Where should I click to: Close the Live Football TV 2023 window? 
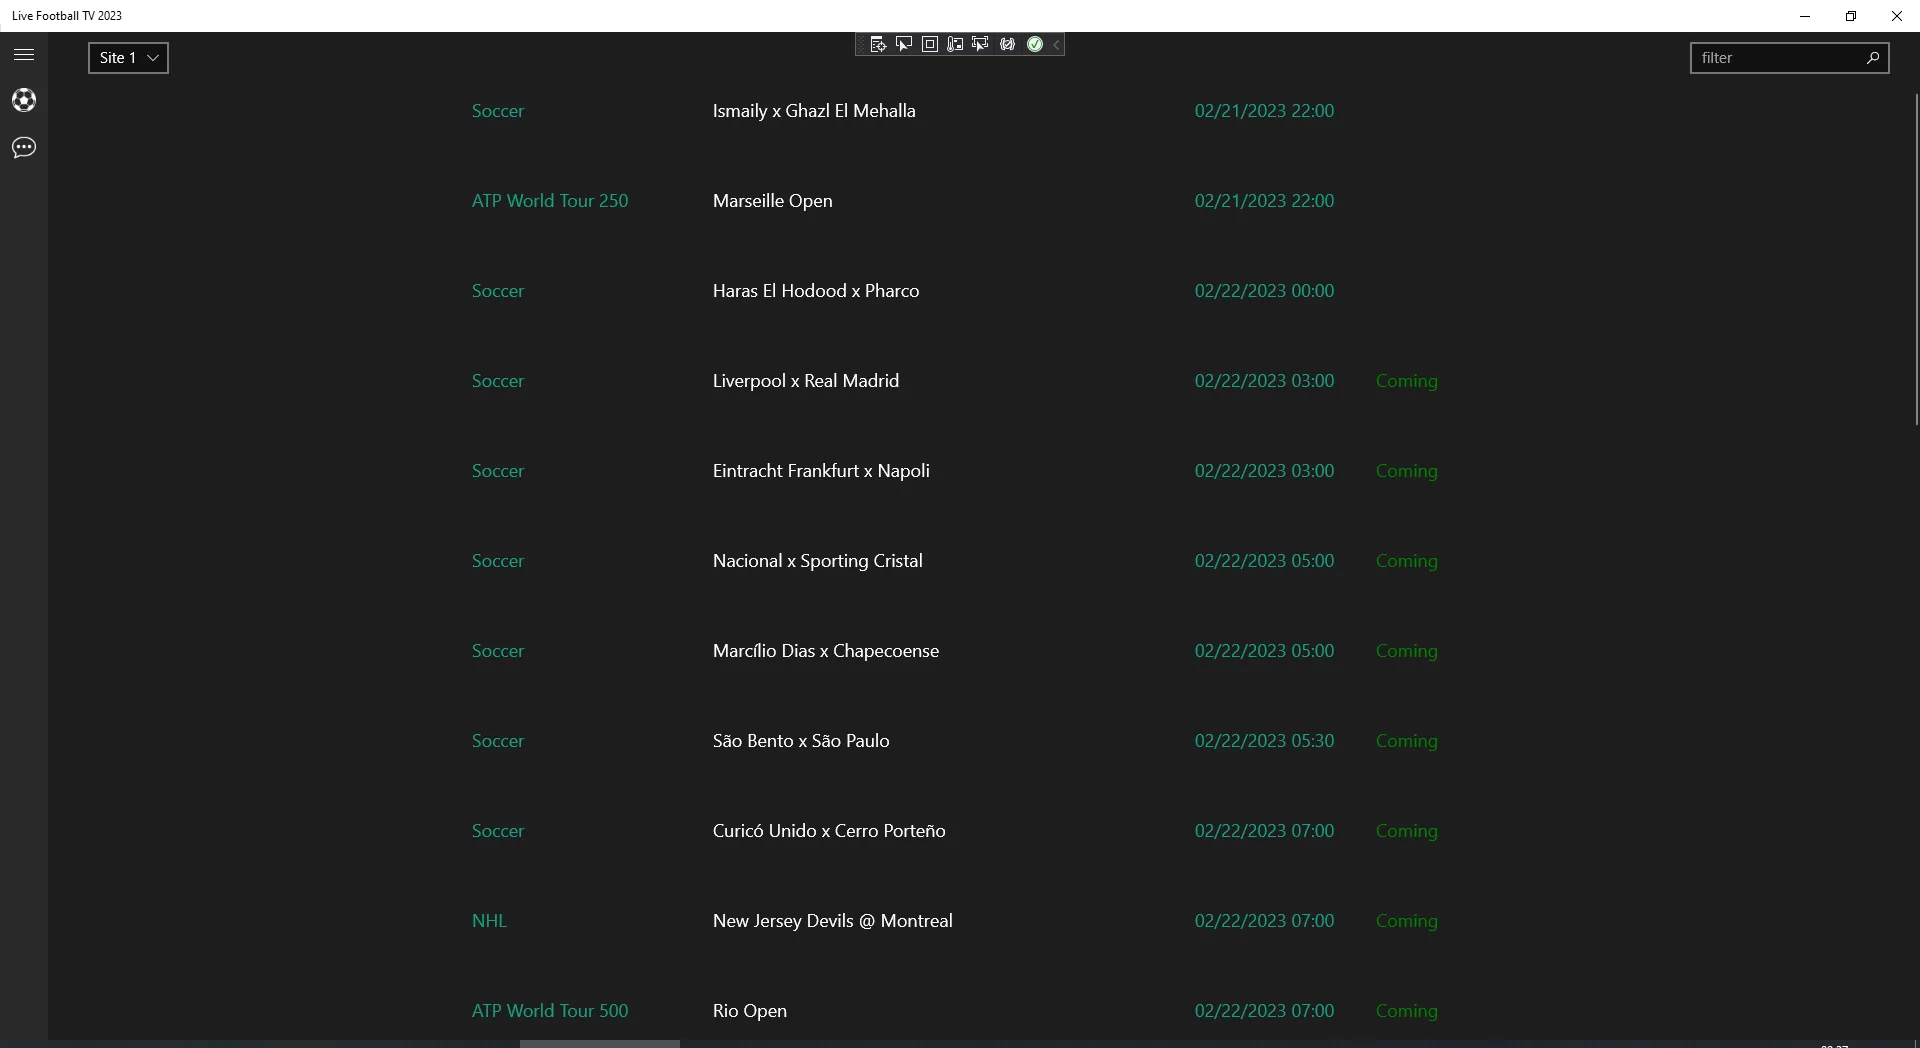click(1897, 16)
